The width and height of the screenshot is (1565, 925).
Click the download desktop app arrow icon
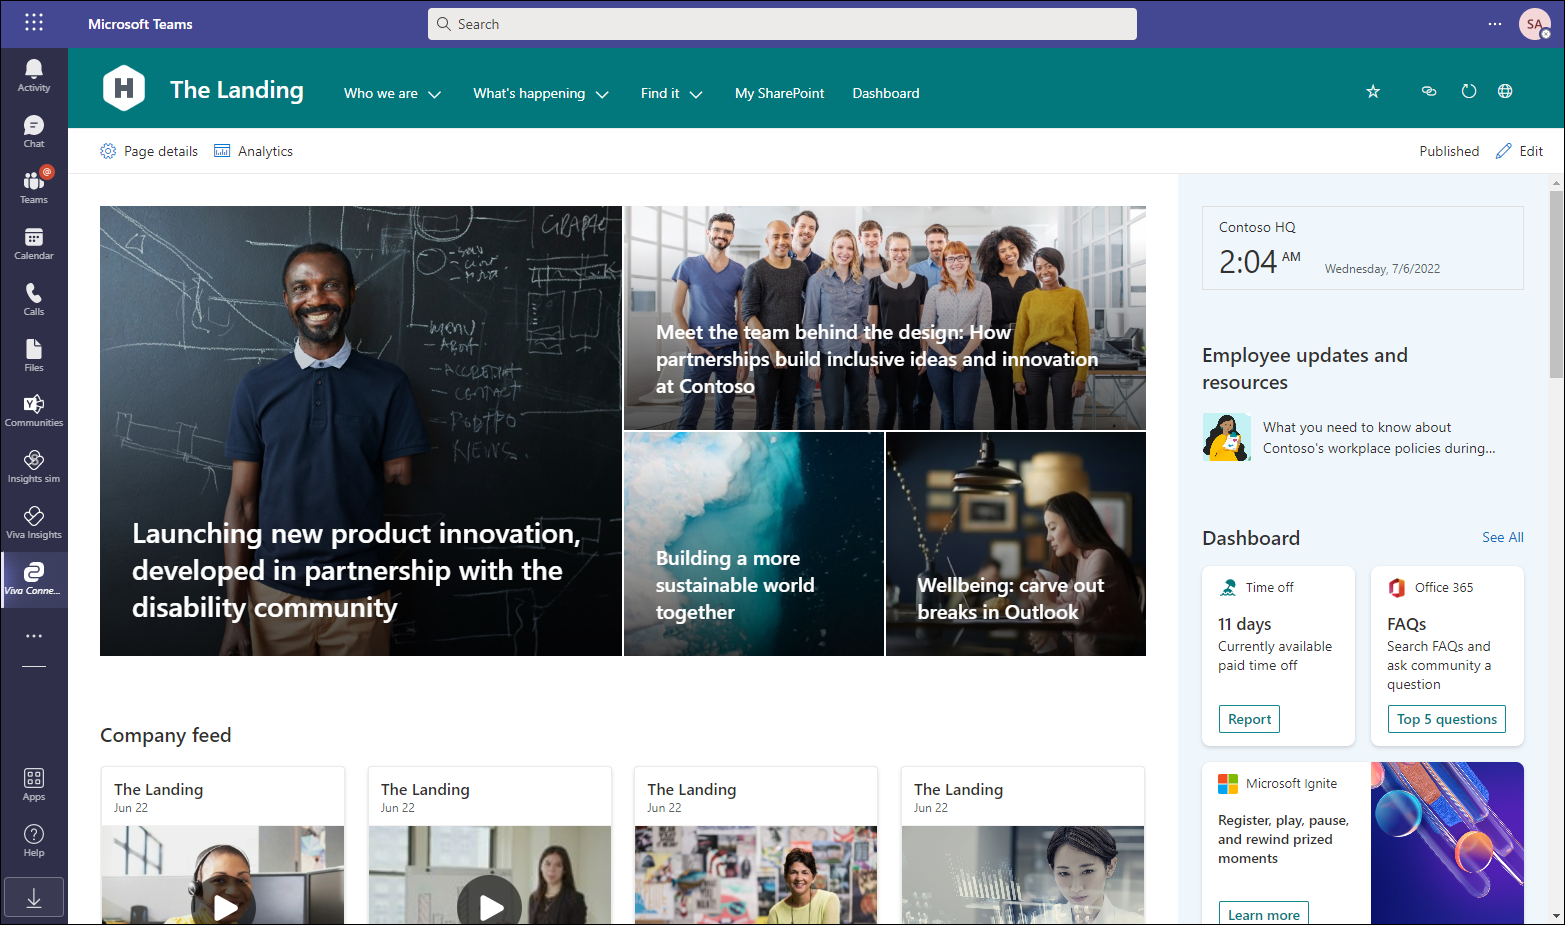(x=34, y=898)
